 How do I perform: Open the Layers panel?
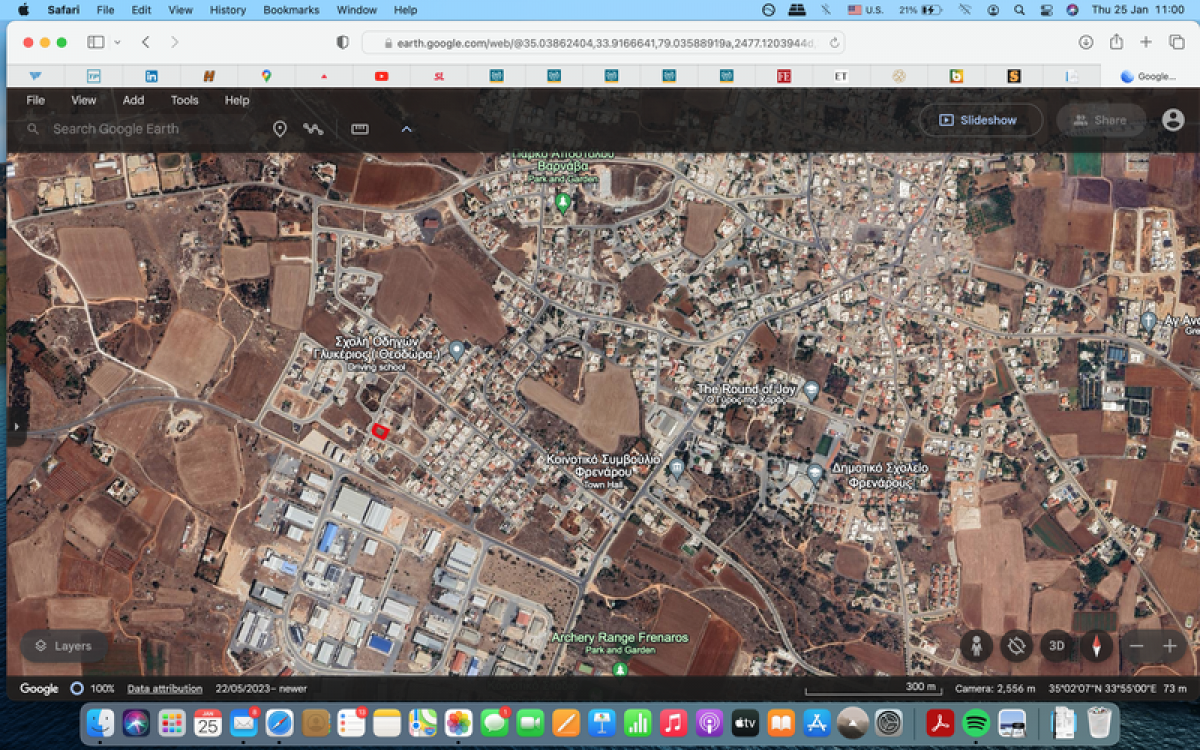(x=64, y=646)
